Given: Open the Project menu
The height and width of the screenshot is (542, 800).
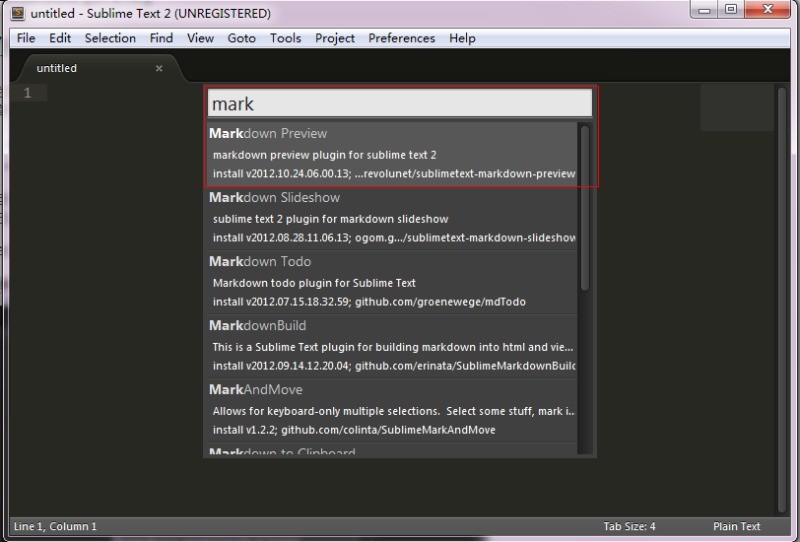Looking at the screenshot, I should click(335, 38).
